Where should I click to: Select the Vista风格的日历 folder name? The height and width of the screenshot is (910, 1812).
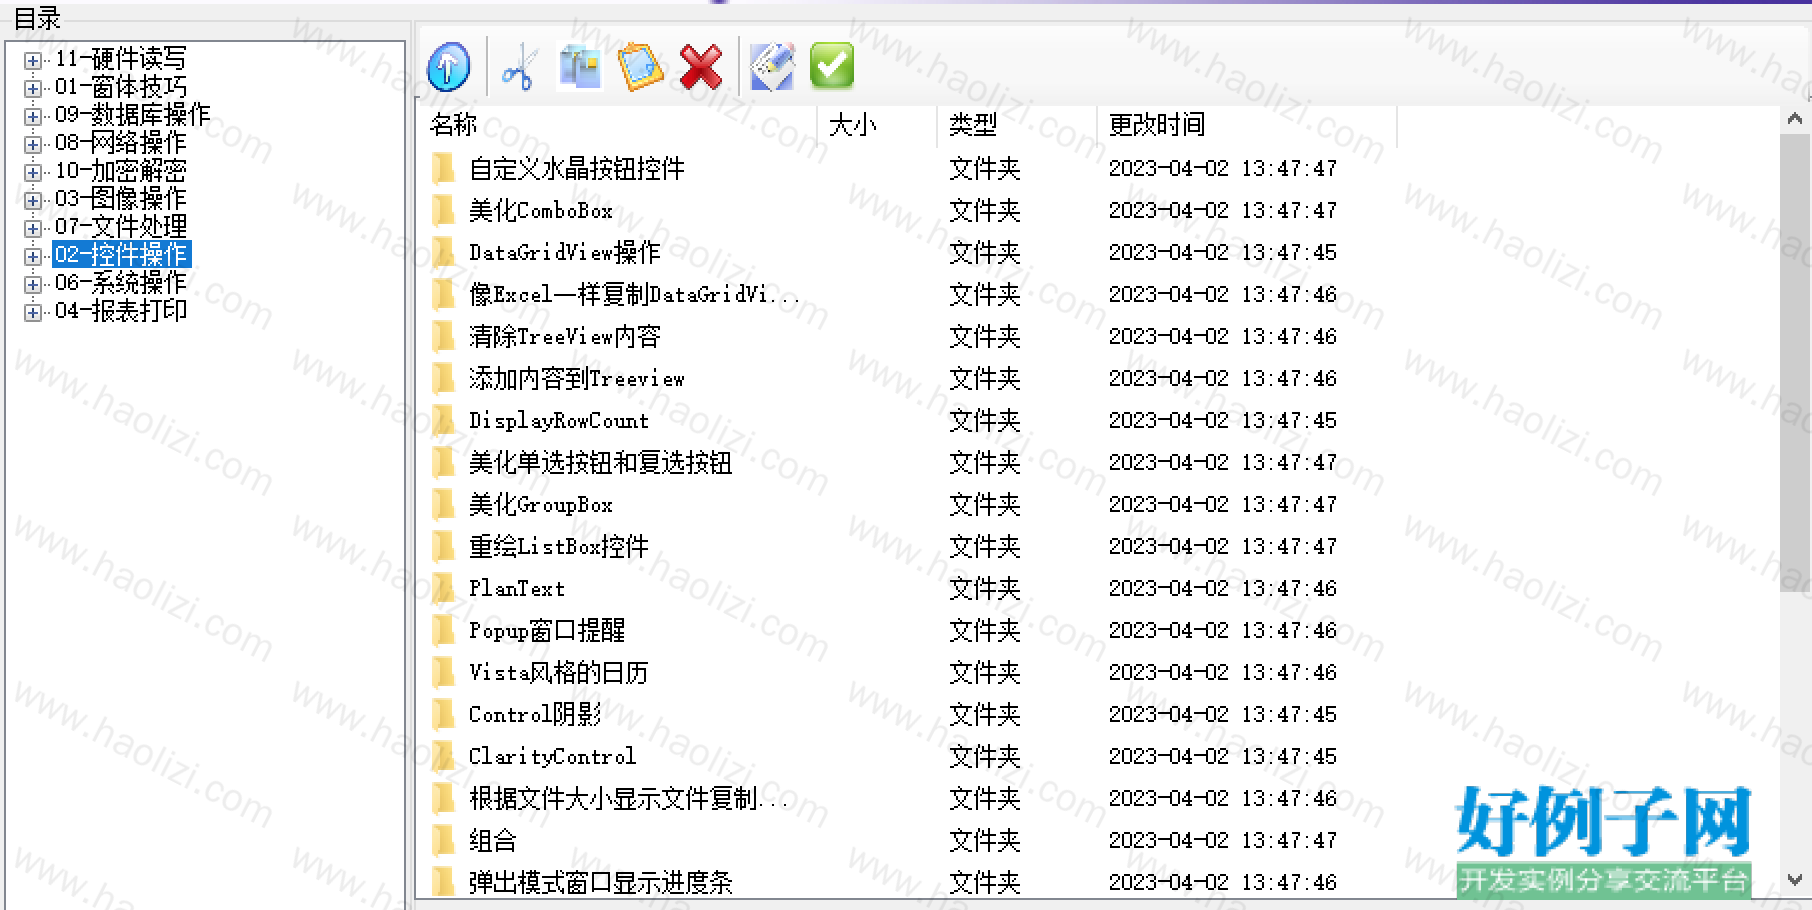click(559, 673)
